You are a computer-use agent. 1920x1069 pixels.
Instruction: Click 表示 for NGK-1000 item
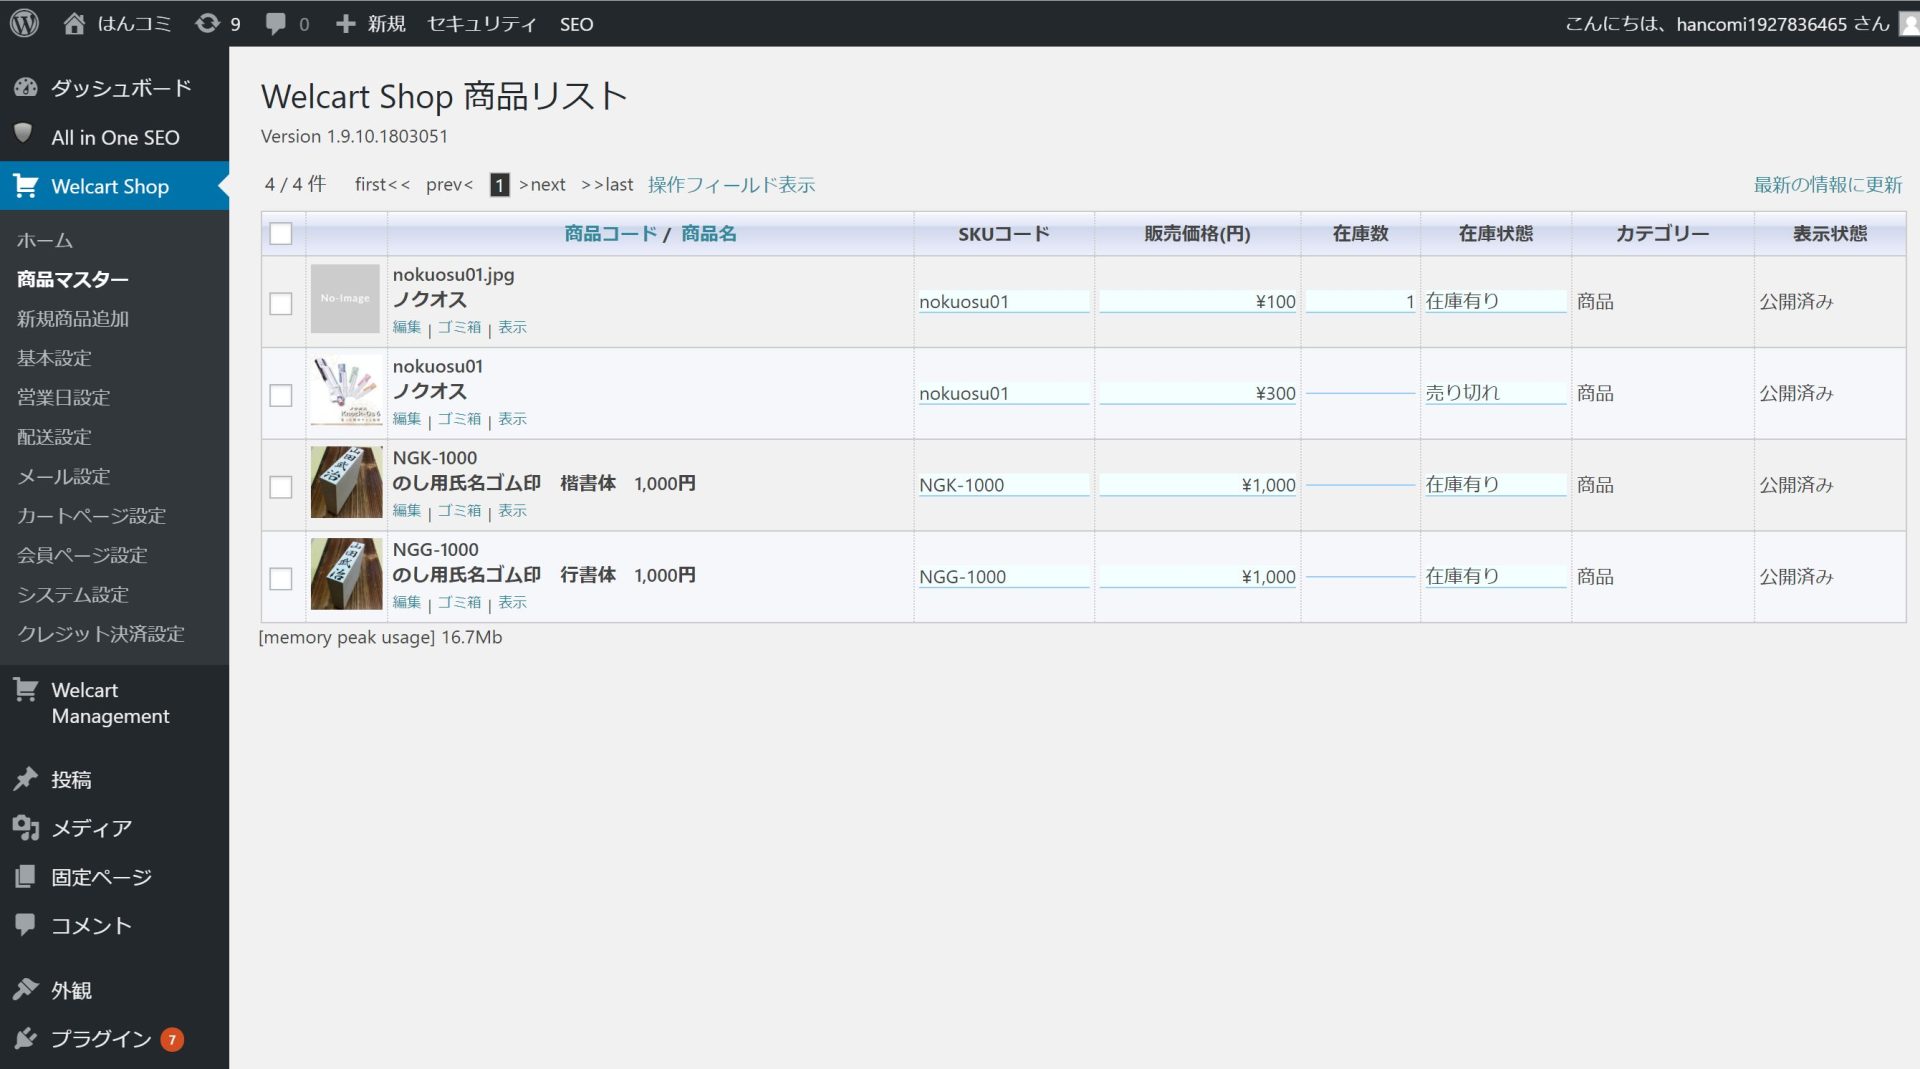pos(512,511)
